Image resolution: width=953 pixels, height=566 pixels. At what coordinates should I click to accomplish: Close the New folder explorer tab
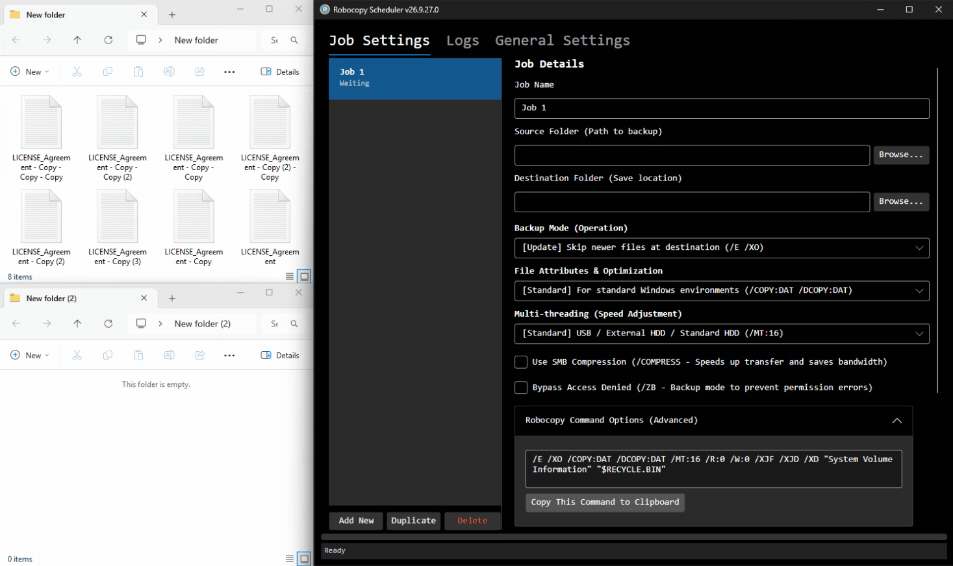(x=144, y=15)
